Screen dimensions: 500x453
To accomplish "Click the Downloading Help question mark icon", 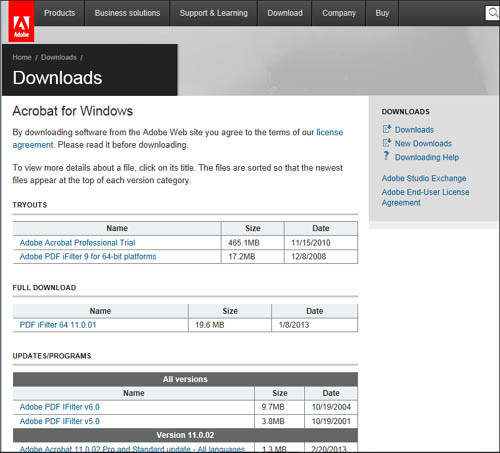I will click(386, 156).
